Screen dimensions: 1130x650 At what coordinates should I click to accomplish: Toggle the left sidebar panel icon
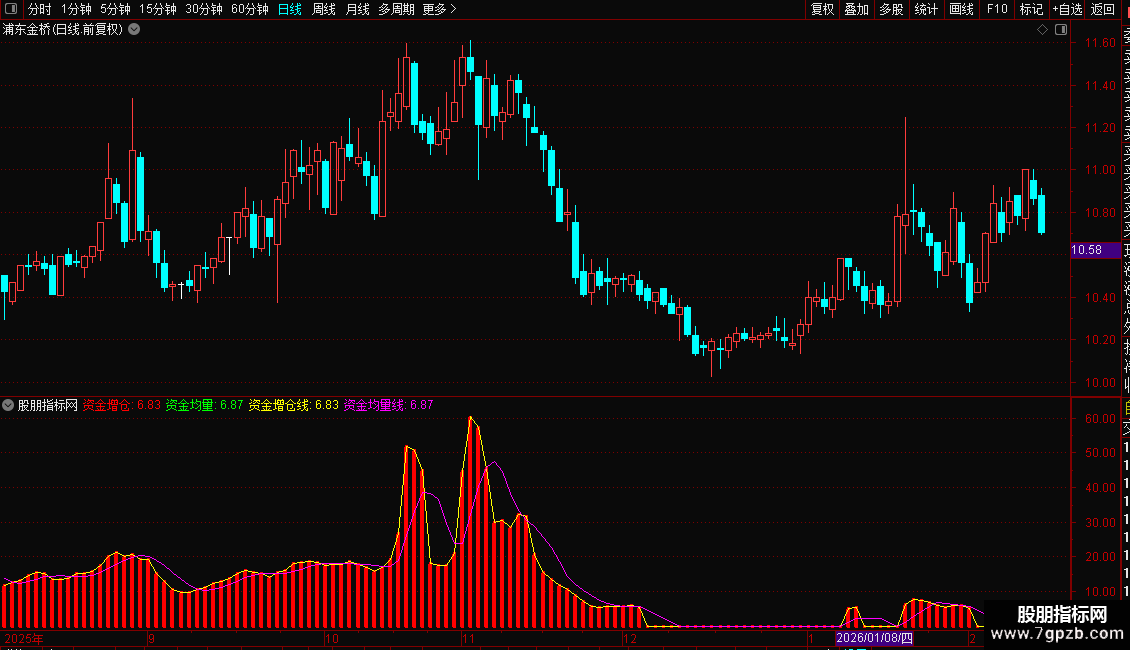click(11, 9)
